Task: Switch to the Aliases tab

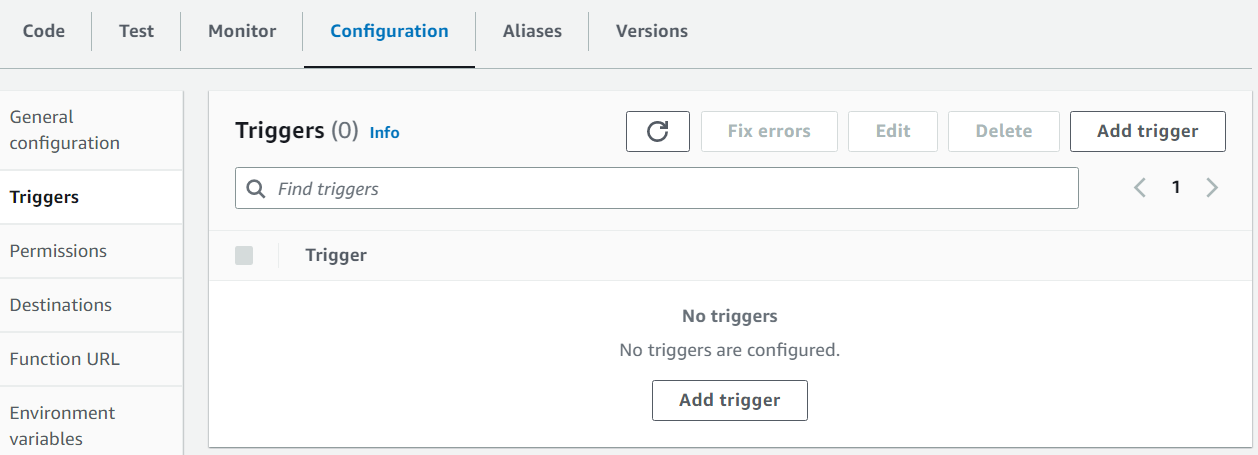Action: point(532,31)
